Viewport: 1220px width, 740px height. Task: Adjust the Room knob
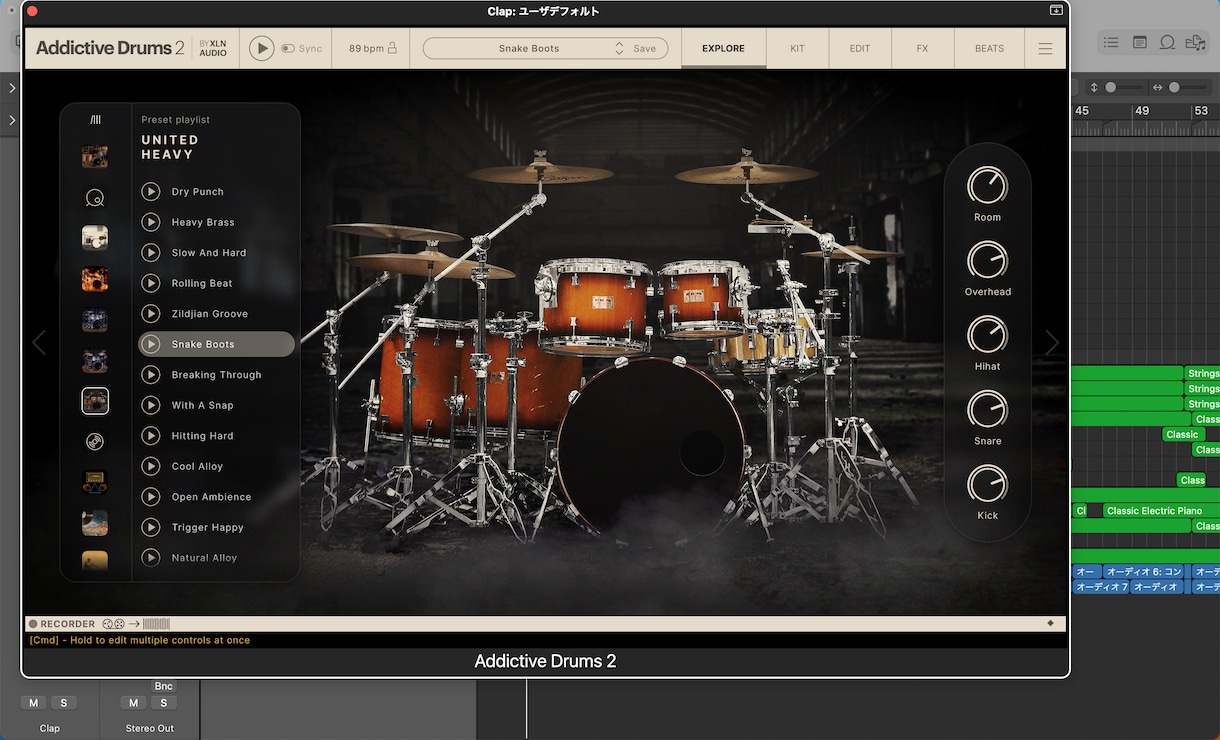click(x=987, y=185)
